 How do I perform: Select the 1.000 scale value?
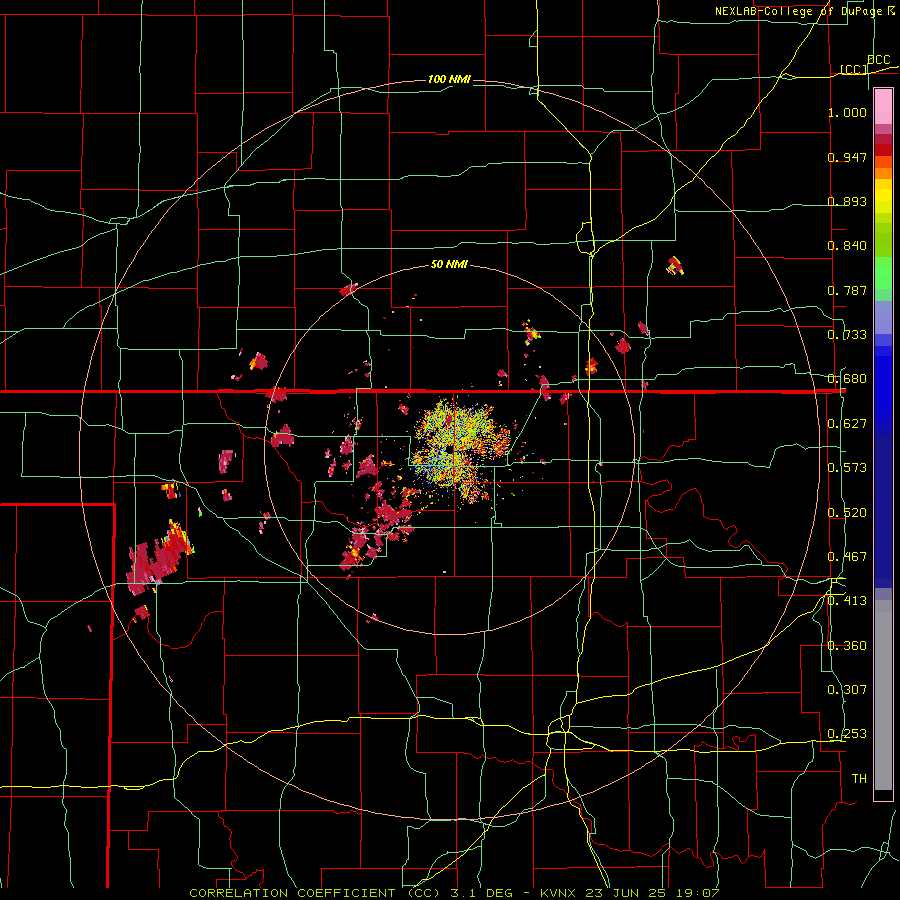tap(847, 112)
